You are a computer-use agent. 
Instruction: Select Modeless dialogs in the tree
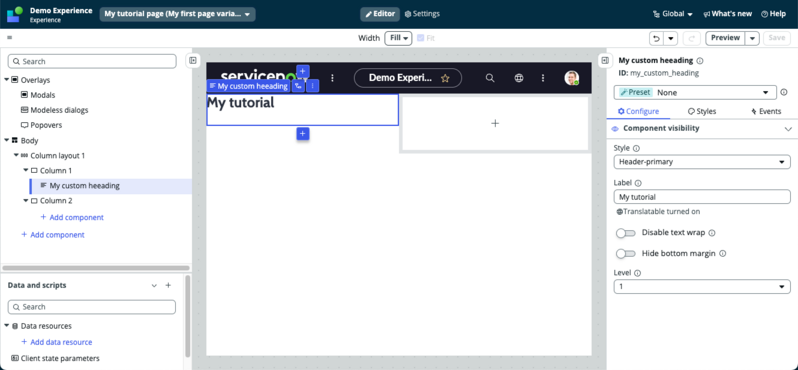click(54, 110)
